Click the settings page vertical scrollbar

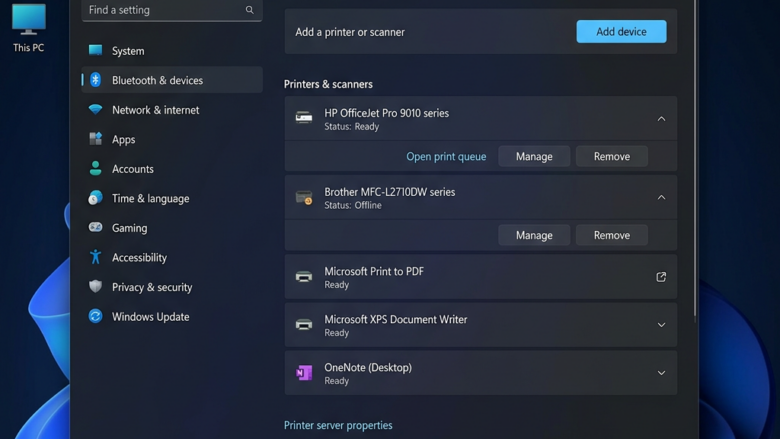tap(695, 159)
